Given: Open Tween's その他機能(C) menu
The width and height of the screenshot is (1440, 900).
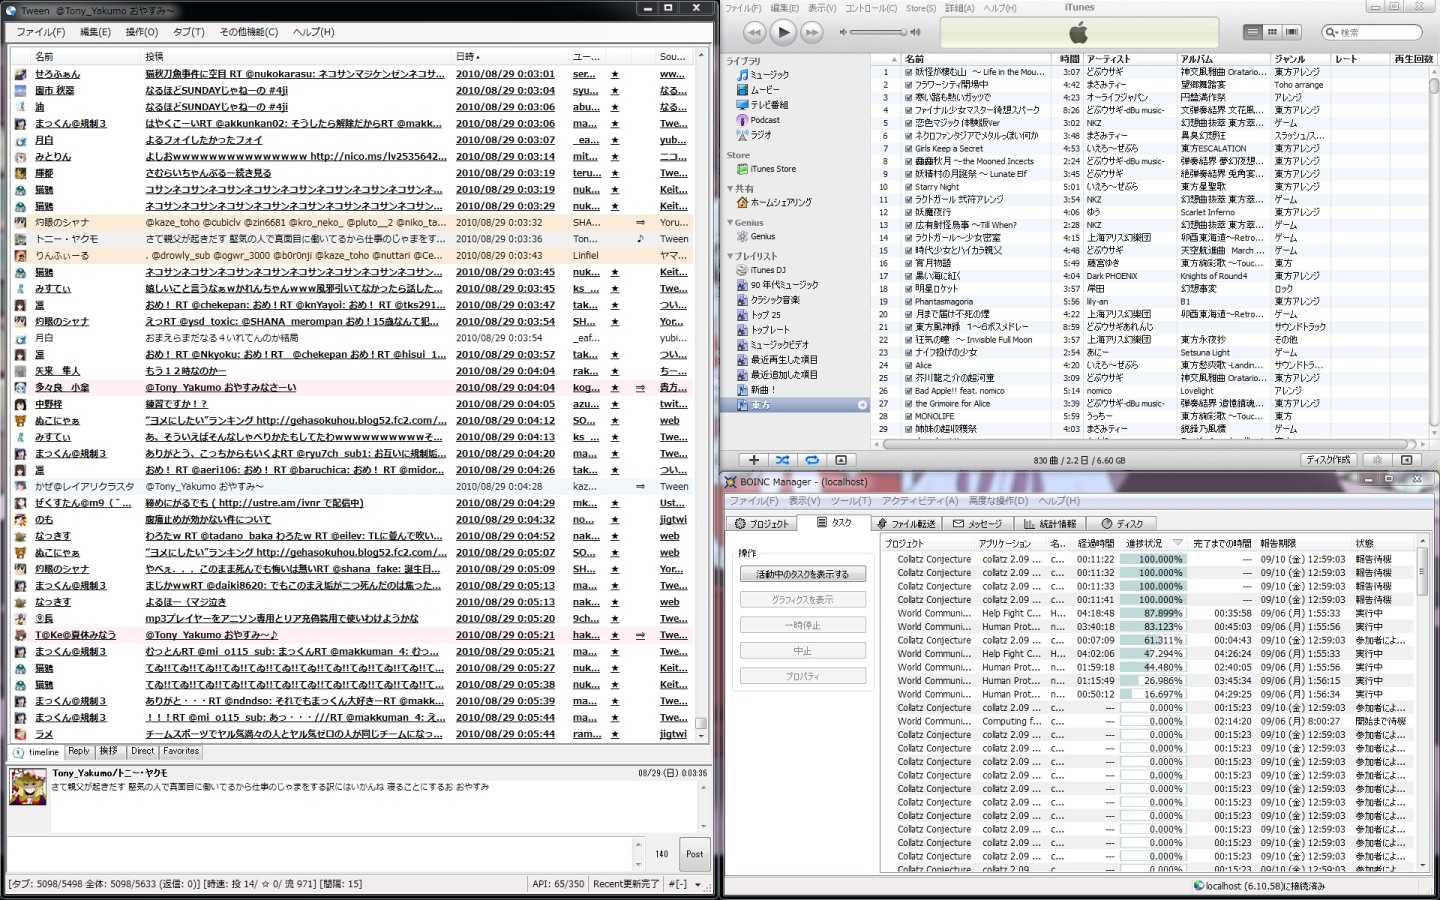Looking at the screenshot, I should (249, 32).
